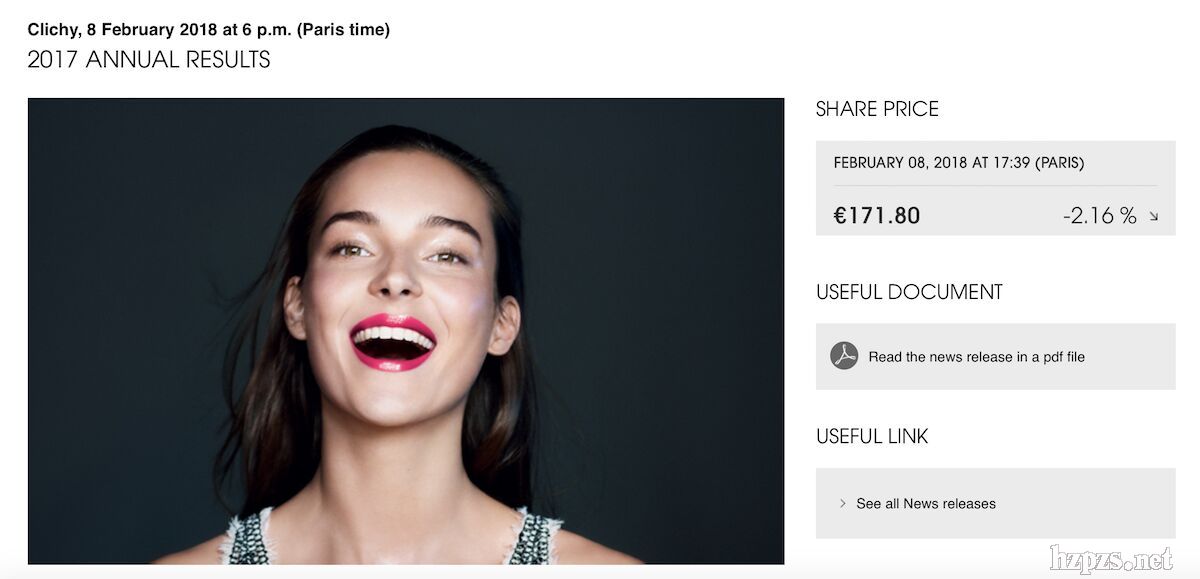
Task: Open the news release in a pdf file
Action: click(976, 357)
